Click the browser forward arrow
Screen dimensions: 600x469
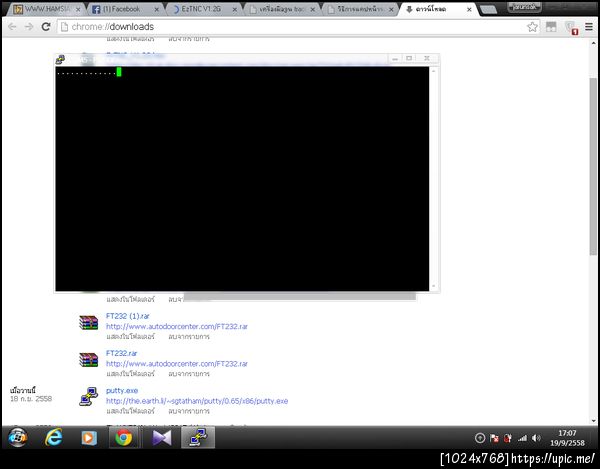[29, 26]
